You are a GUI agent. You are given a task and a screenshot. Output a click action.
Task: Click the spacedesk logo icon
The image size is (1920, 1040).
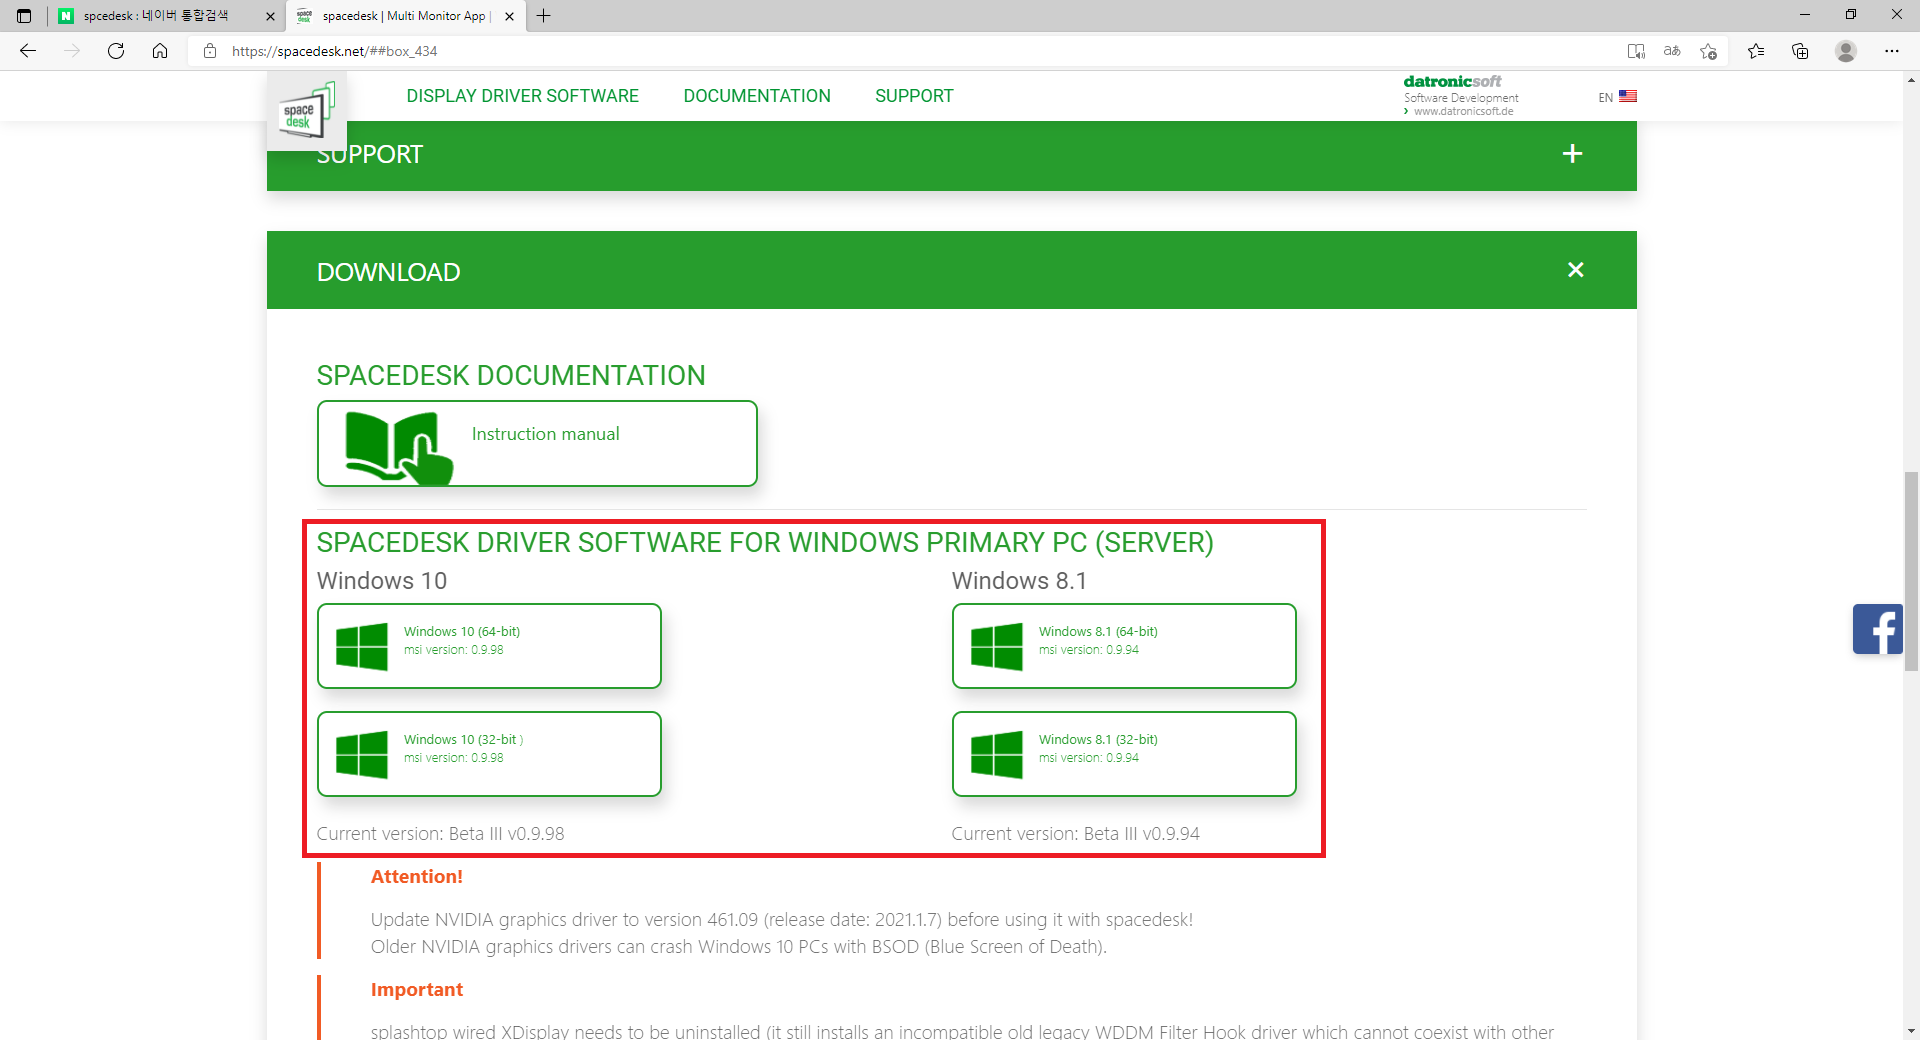306,110
